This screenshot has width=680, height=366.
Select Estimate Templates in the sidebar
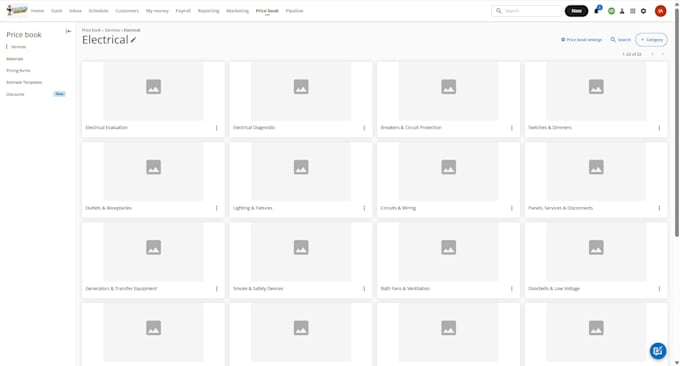[24, 82]
